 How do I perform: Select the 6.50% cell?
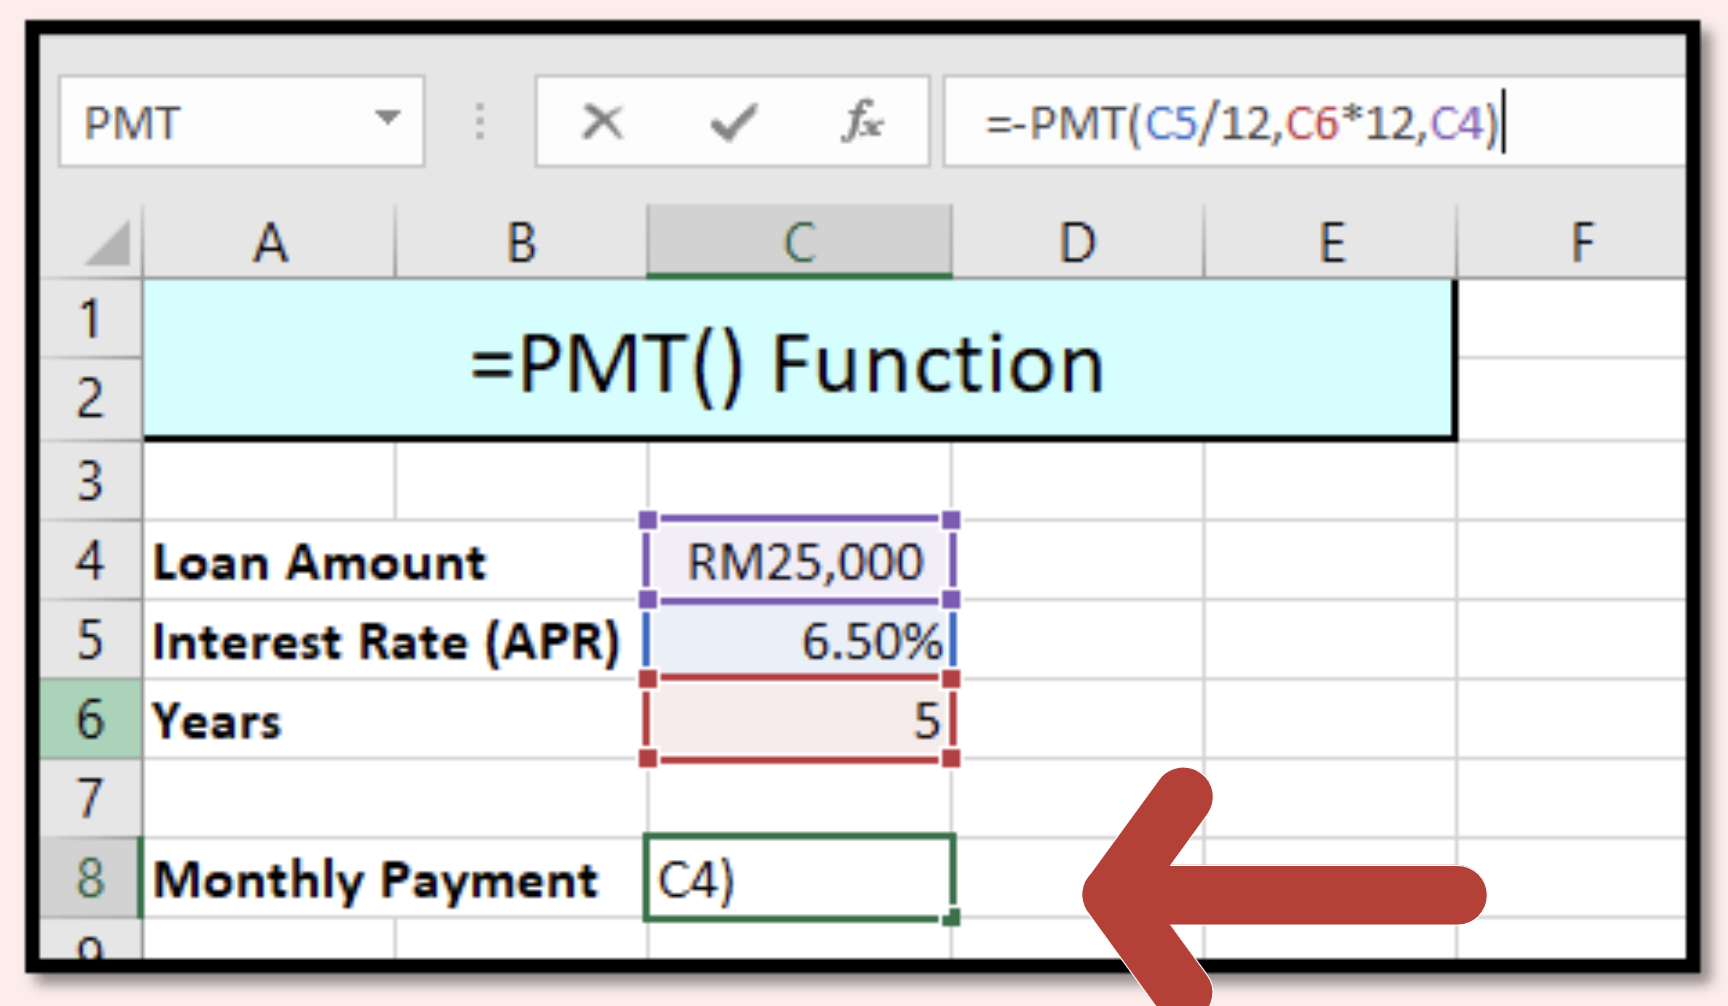pyautogui.click(x=800, y=640)
